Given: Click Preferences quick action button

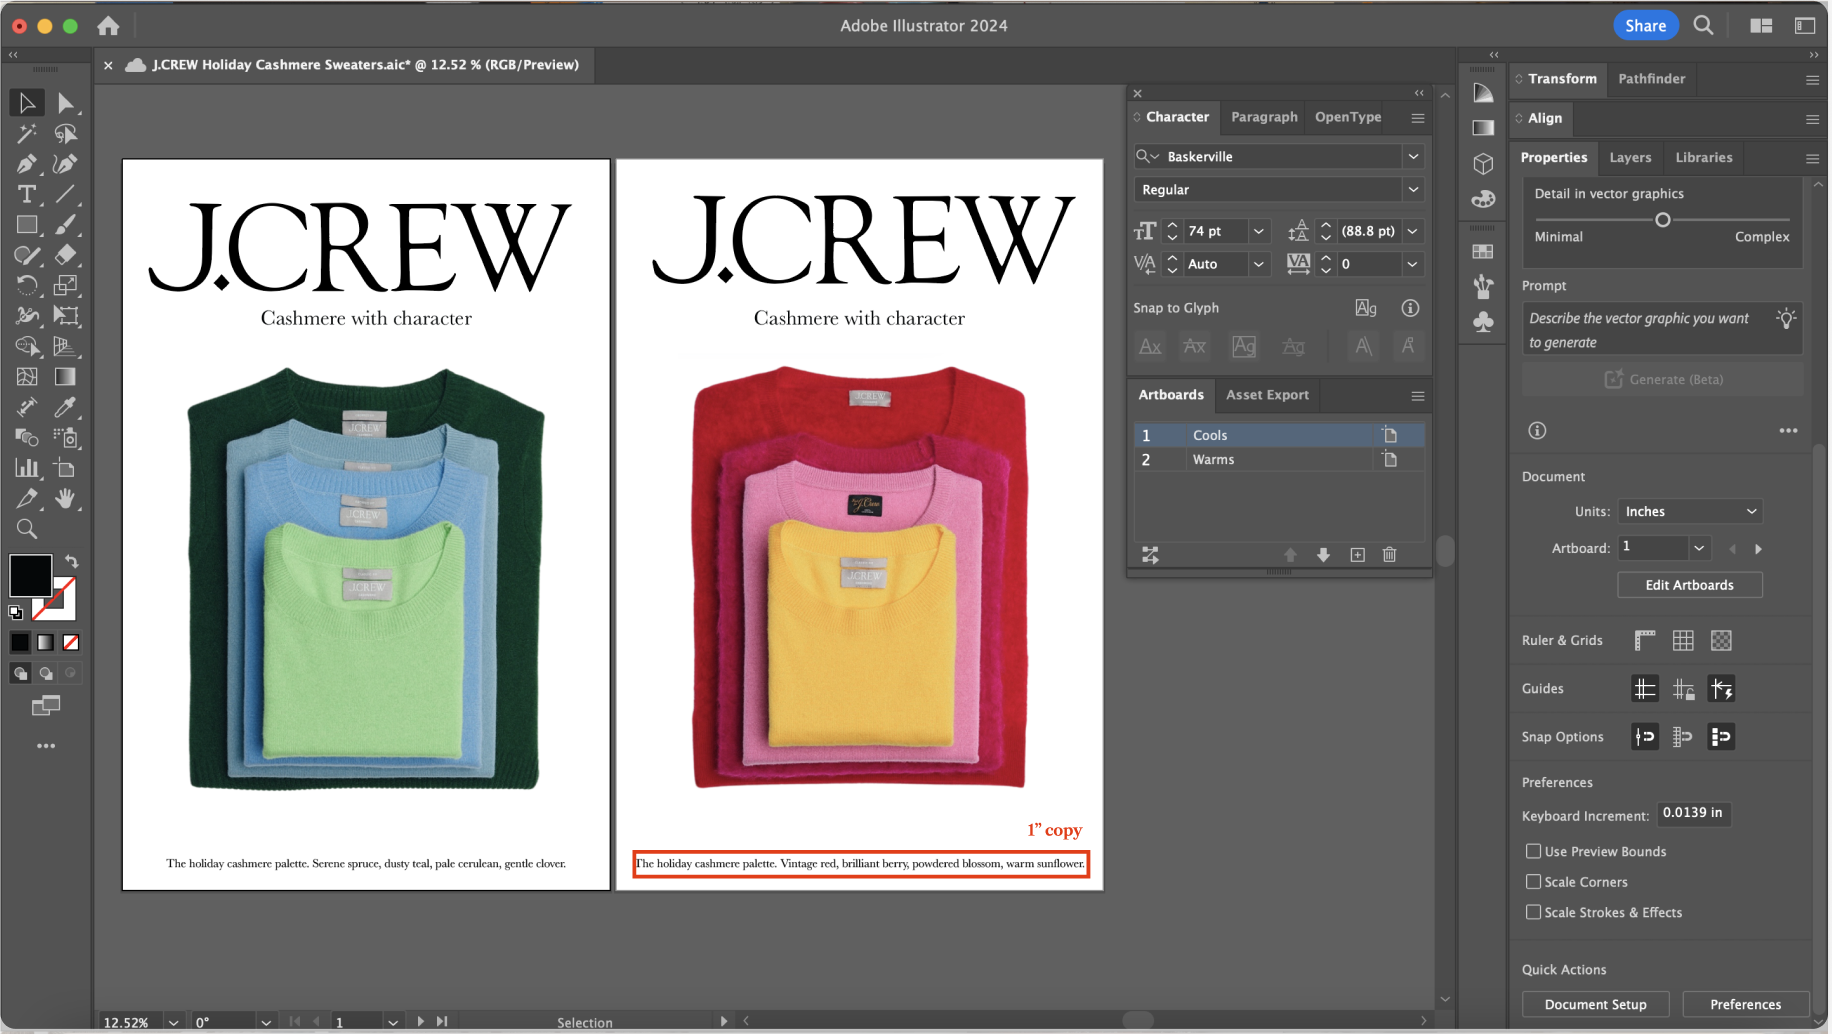Looking at the screenshot, I should click(1746, 1004).
